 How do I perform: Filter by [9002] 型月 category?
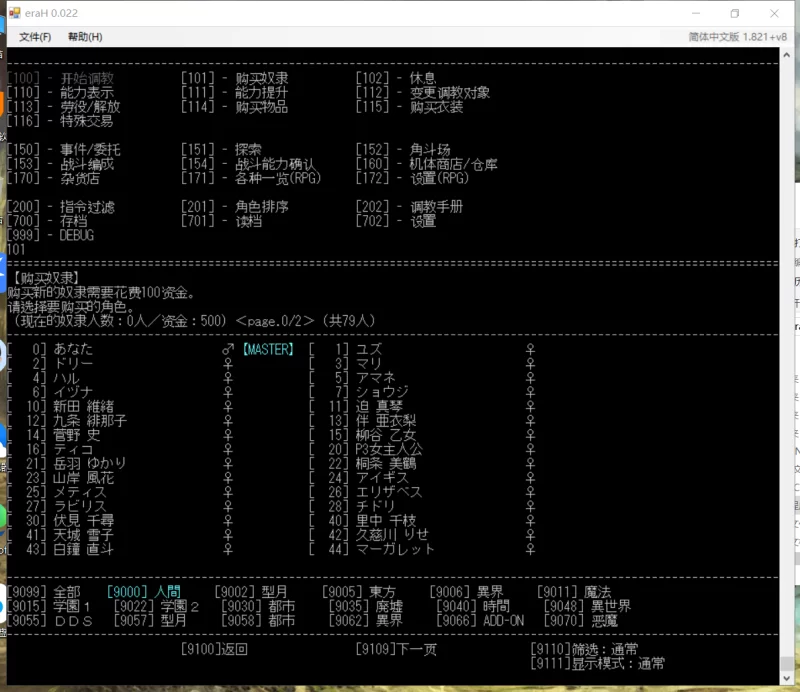[251, 592]
